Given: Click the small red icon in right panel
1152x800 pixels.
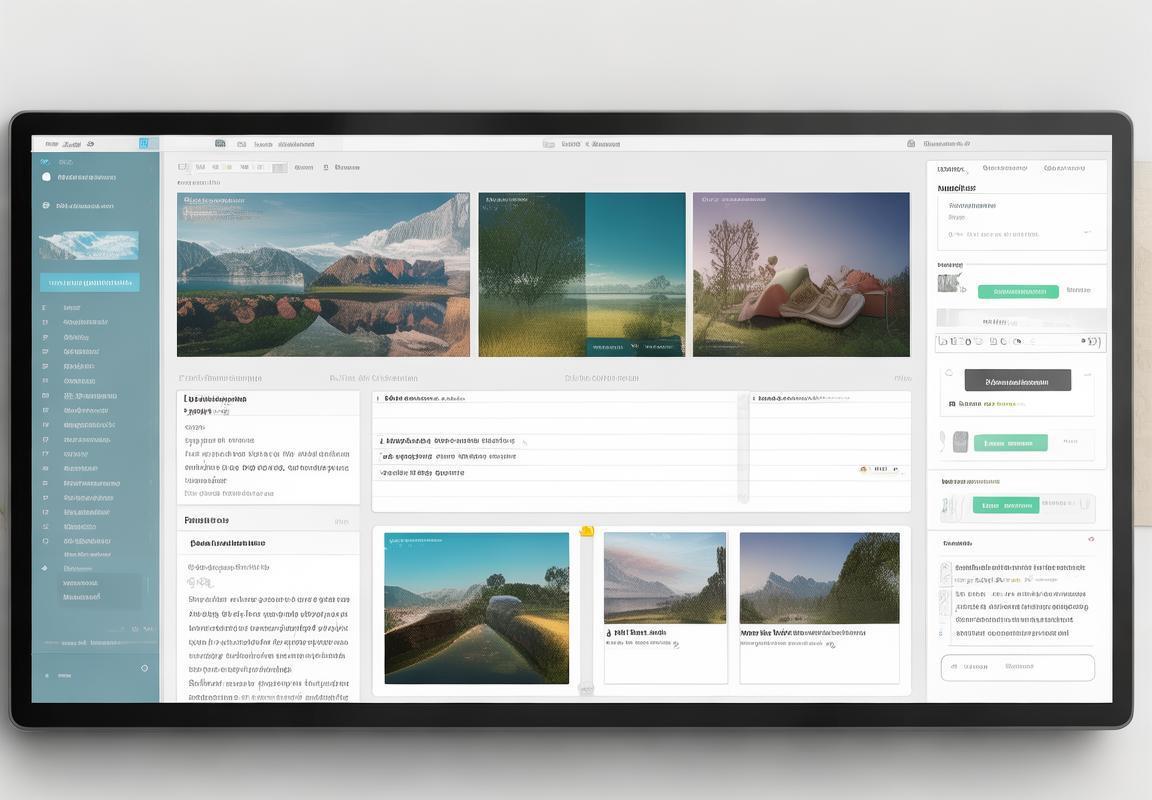Looking at the screenshot, I should [x=1091, y=539].
